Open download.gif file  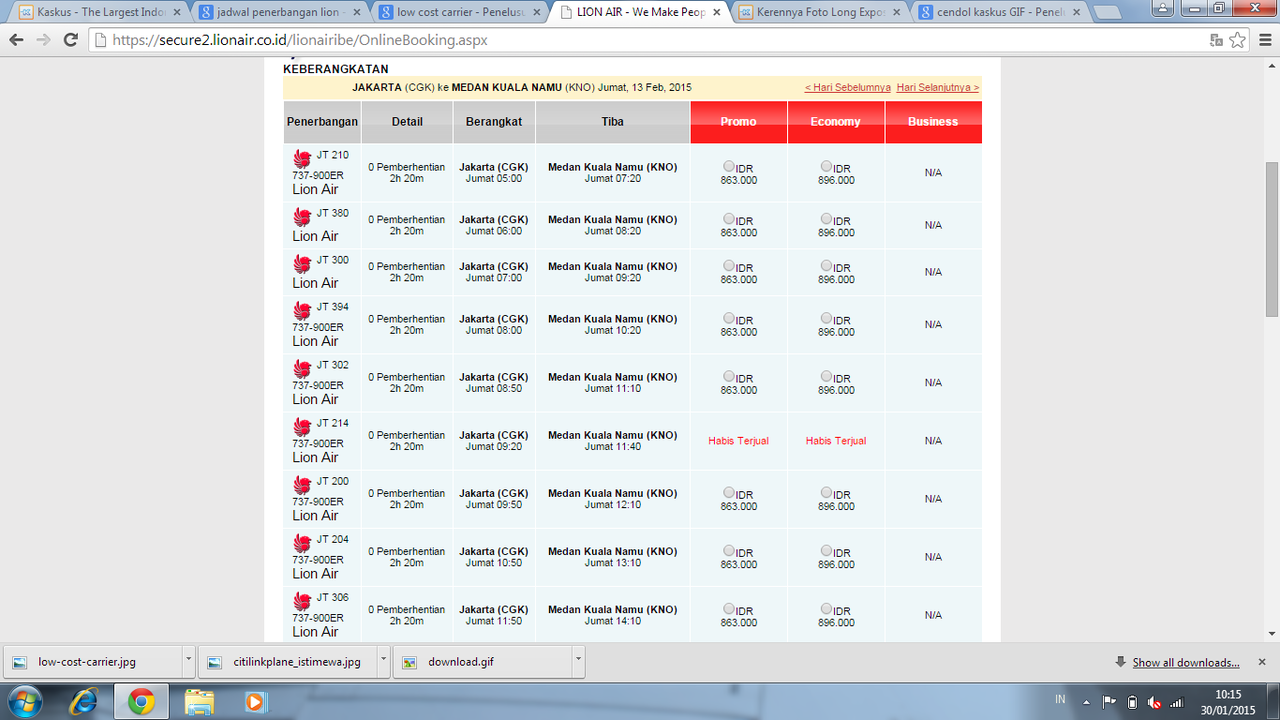pos(482,661)
